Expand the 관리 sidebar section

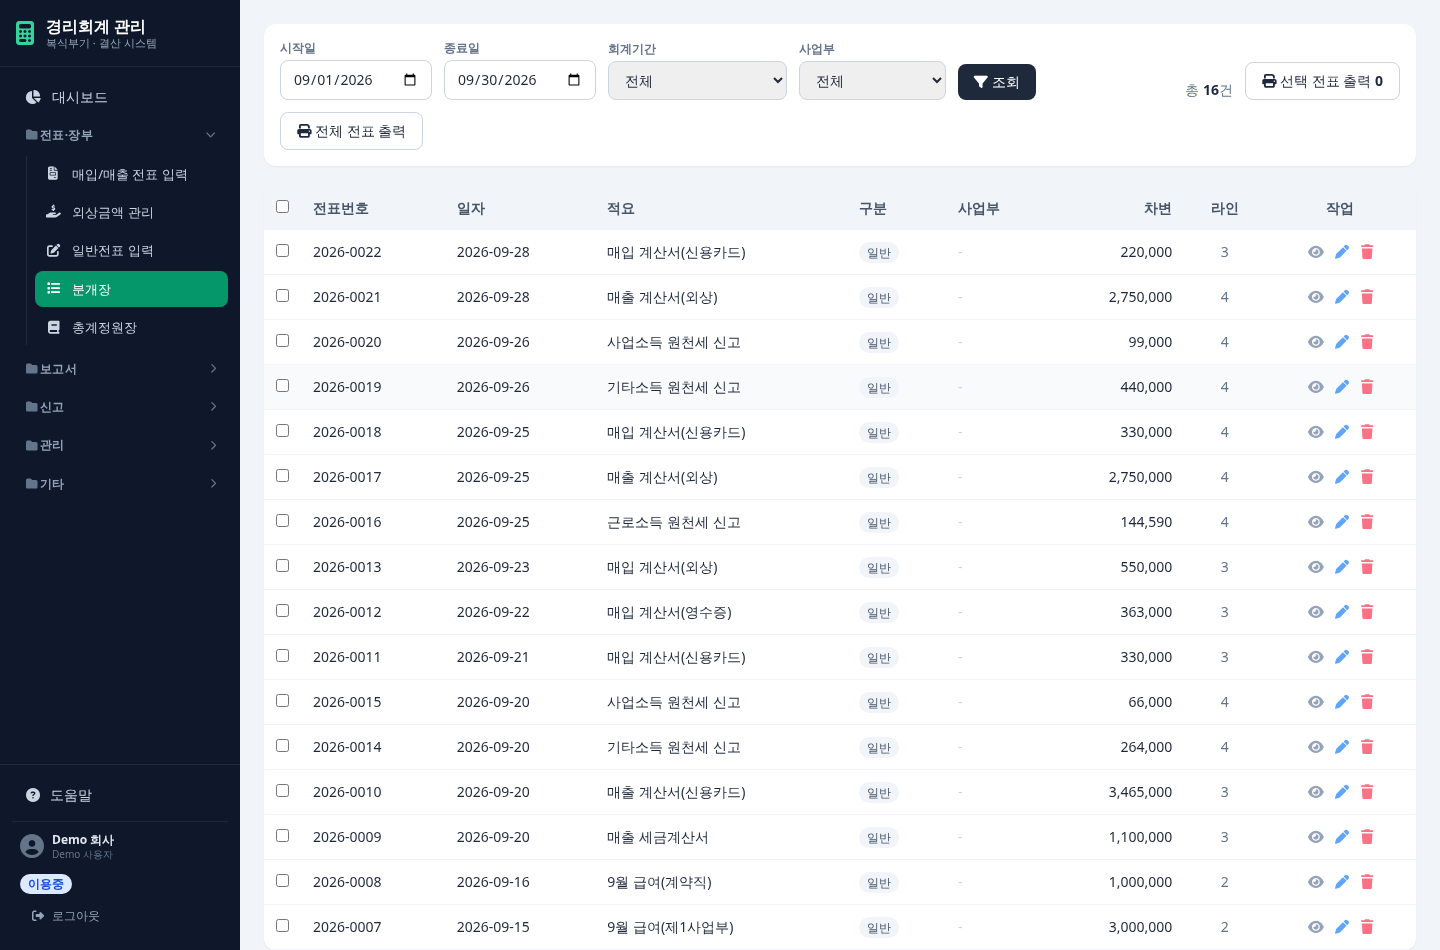click(120, 445)
